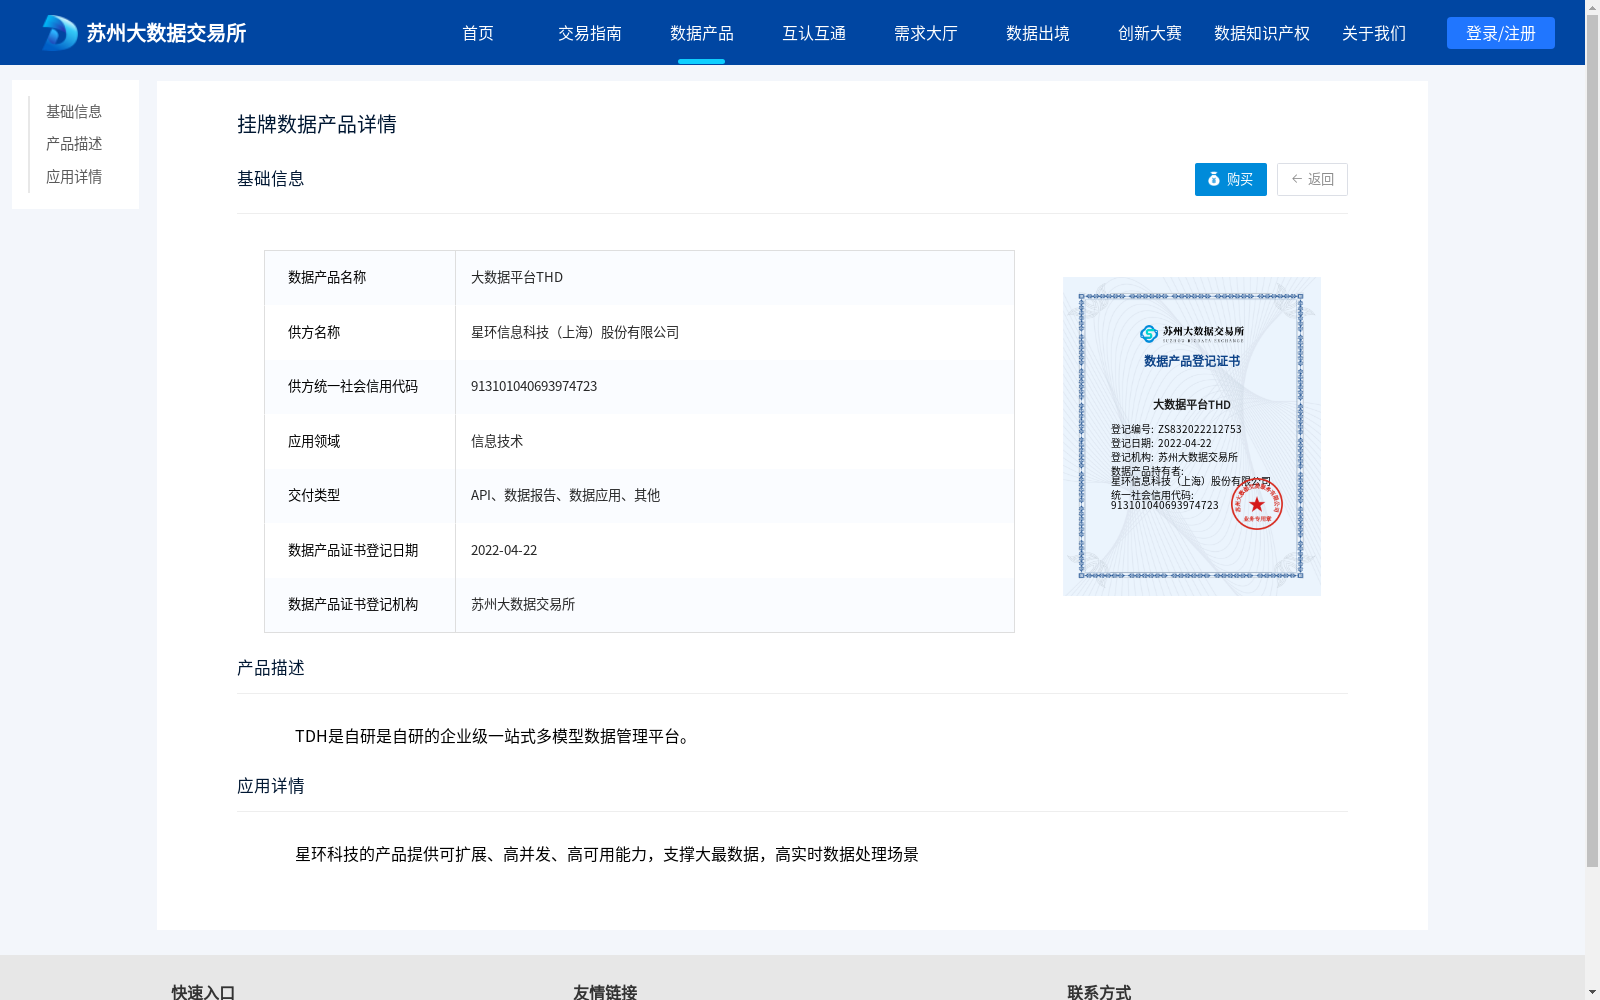
Task: Jump to 应用详情 in side anchor
Action: pyautogui.click(x=74, y=177)
